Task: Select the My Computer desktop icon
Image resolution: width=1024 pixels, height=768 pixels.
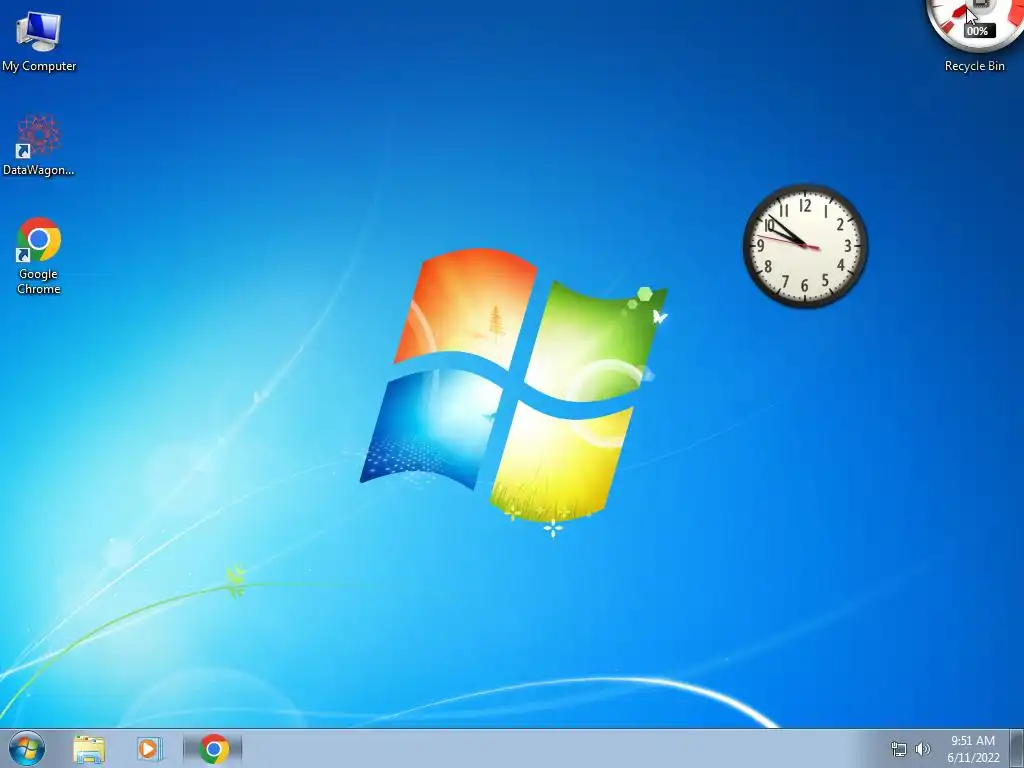Action: [x=39, y=41]
